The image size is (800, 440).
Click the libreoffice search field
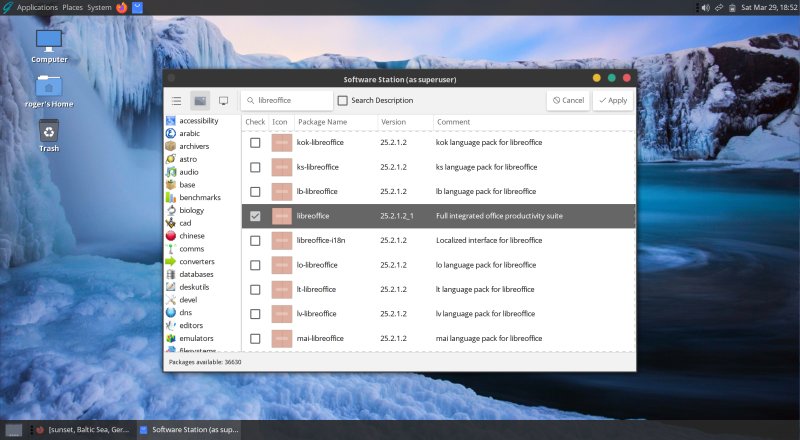[292, 101]
